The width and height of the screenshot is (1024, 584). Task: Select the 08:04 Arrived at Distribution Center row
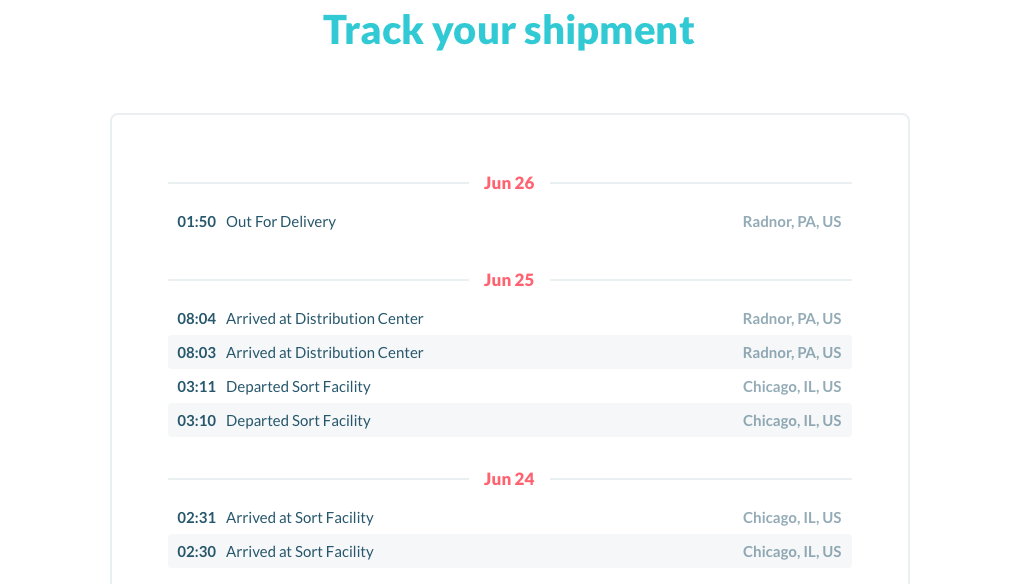(509, 318)
